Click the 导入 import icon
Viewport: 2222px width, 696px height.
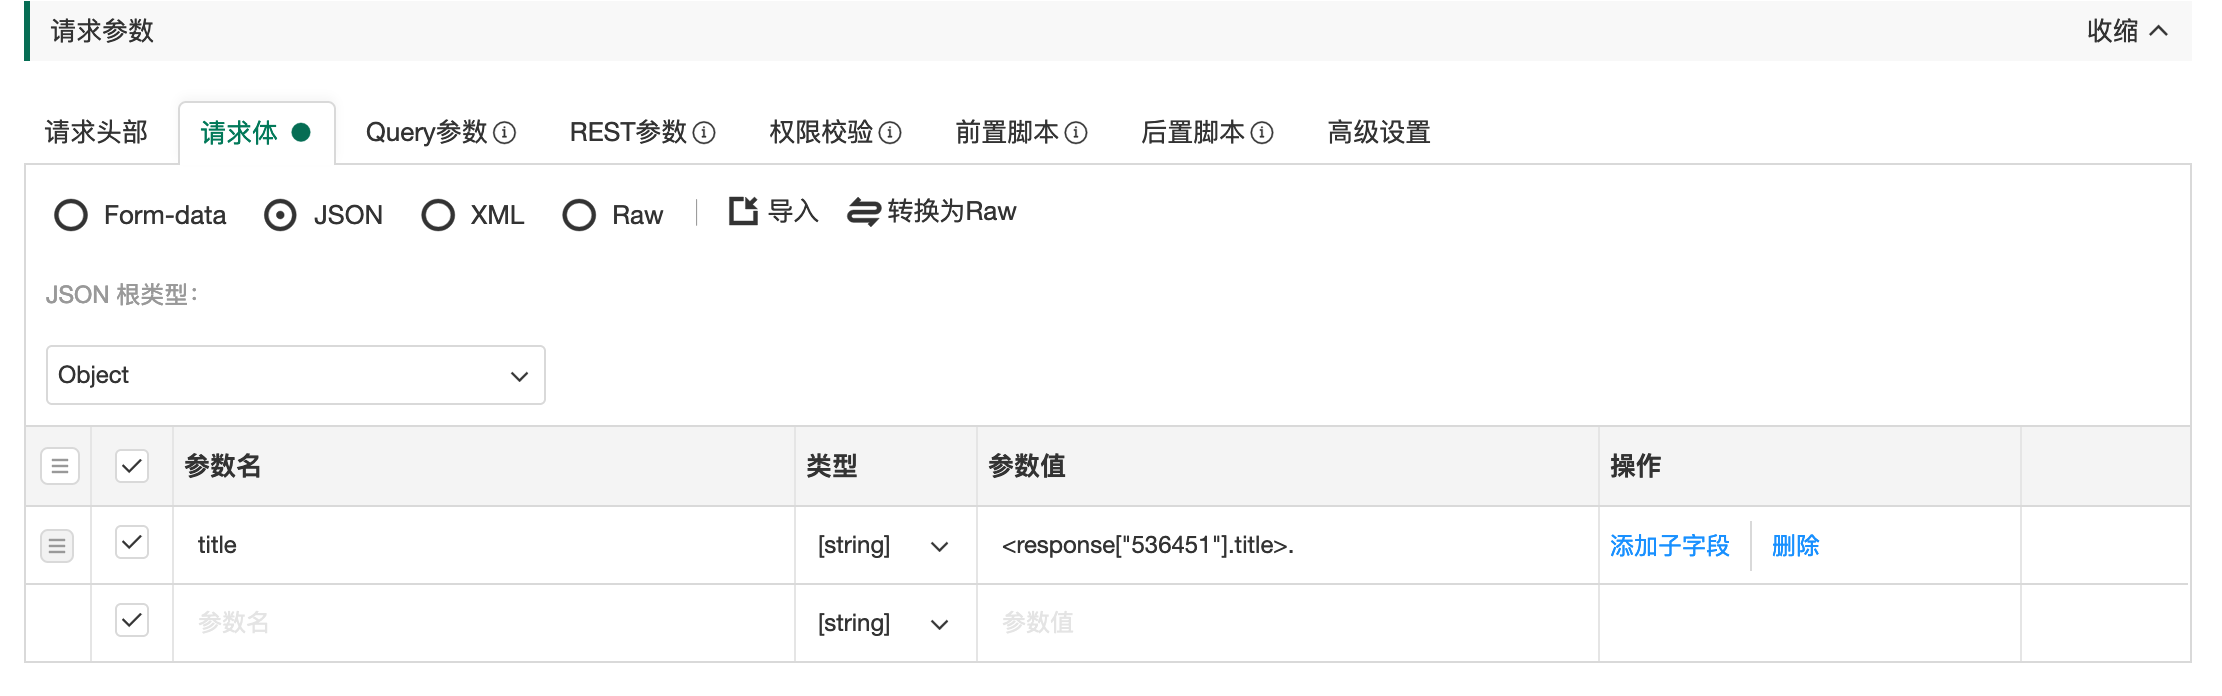coord(743,212)
